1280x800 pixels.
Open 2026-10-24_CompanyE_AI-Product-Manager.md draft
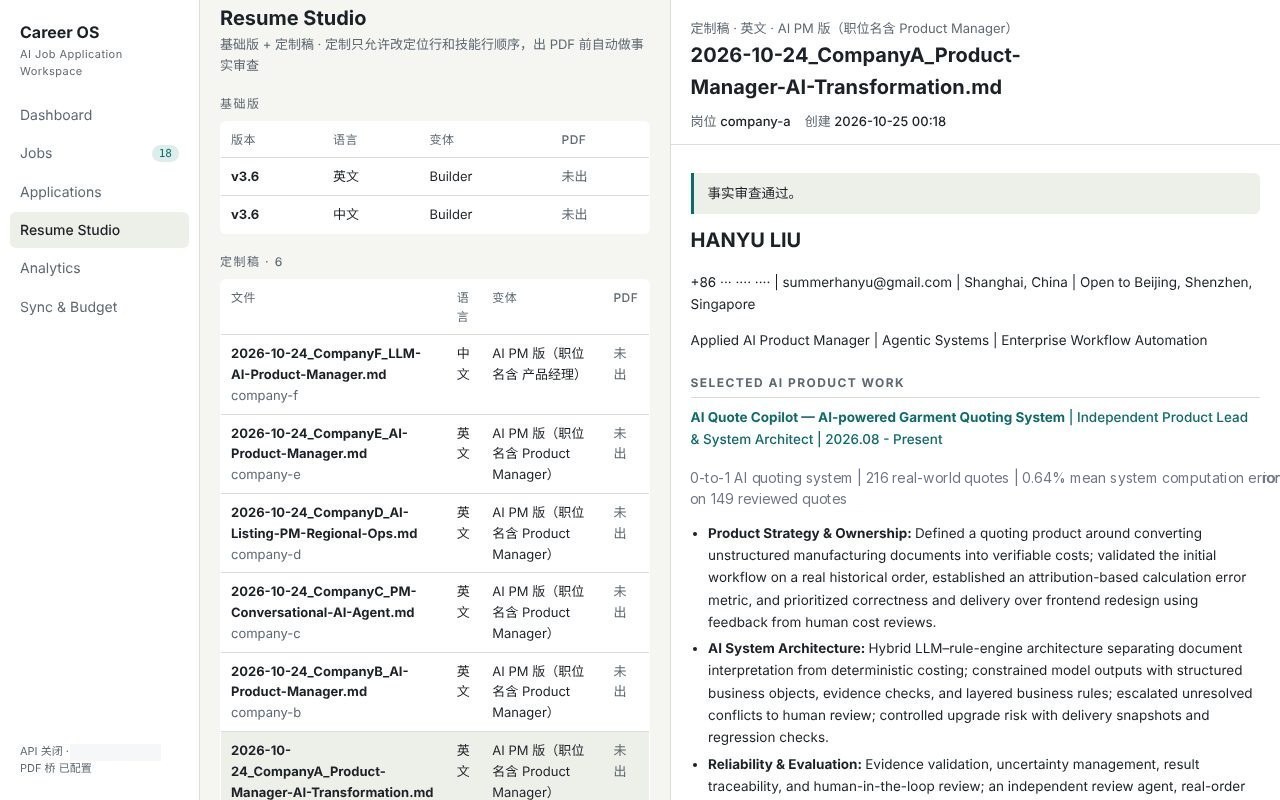pos(434,453)
